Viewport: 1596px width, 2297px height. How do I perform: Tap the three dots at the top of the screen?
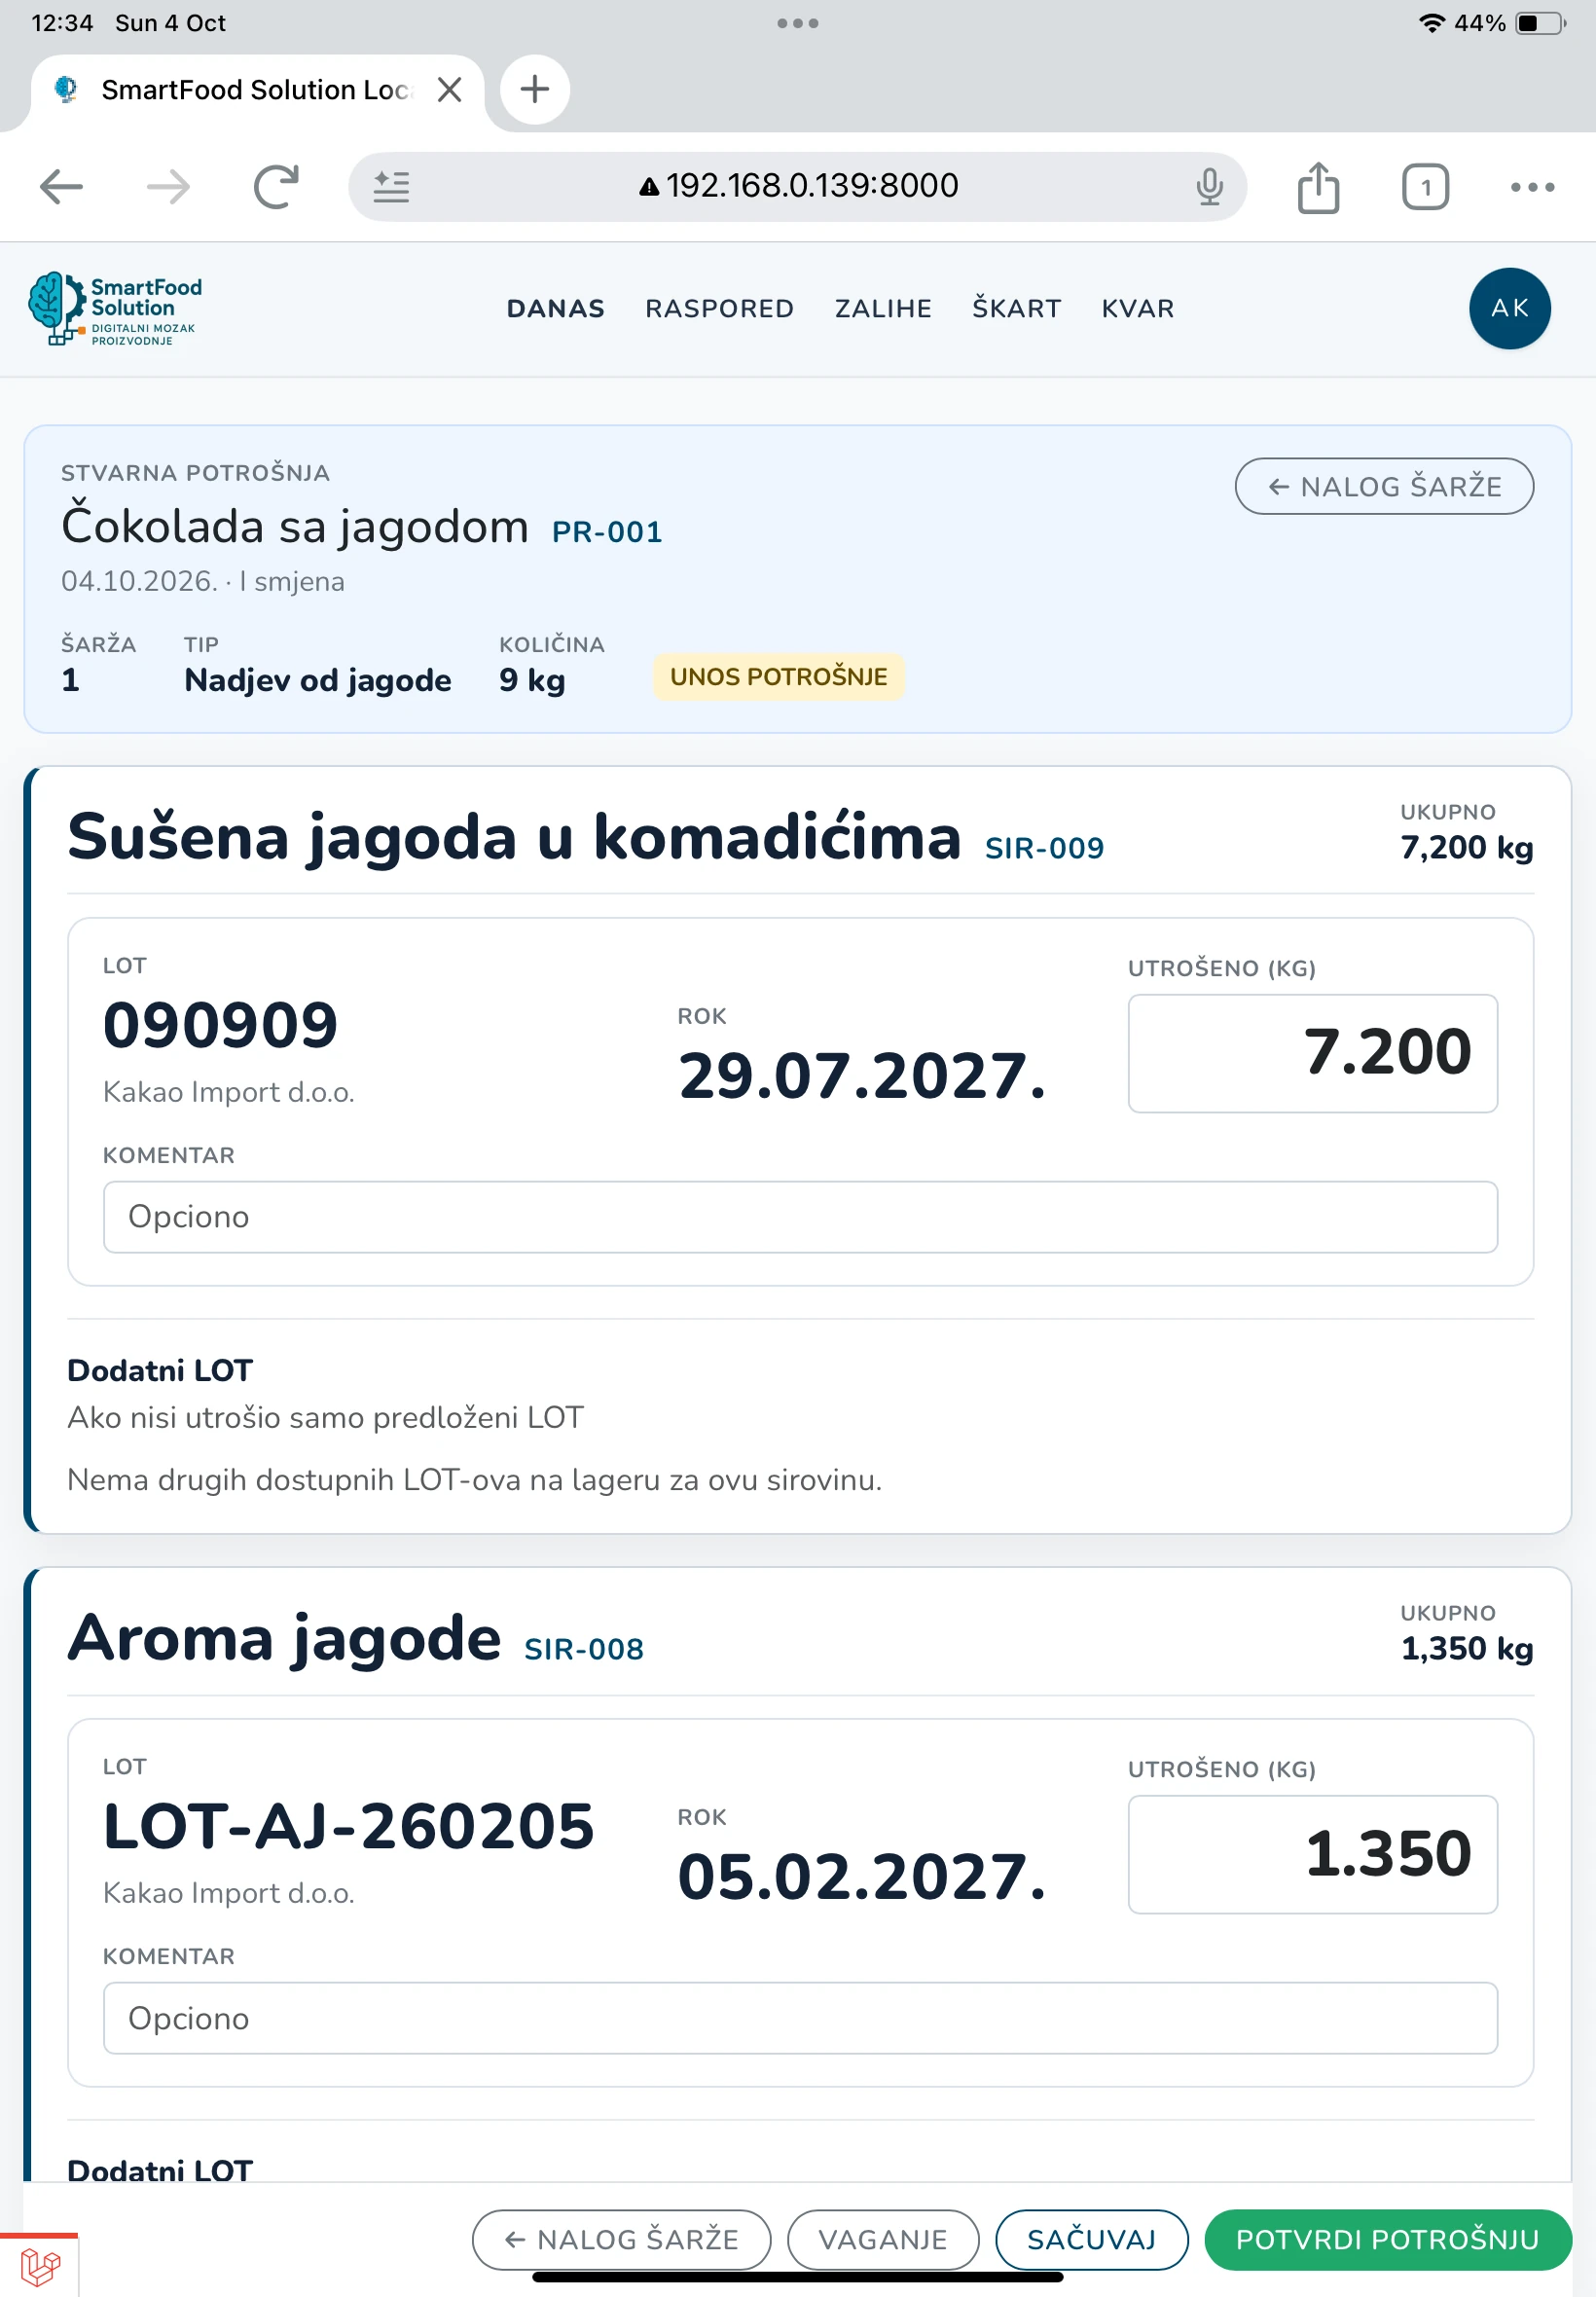798,23
